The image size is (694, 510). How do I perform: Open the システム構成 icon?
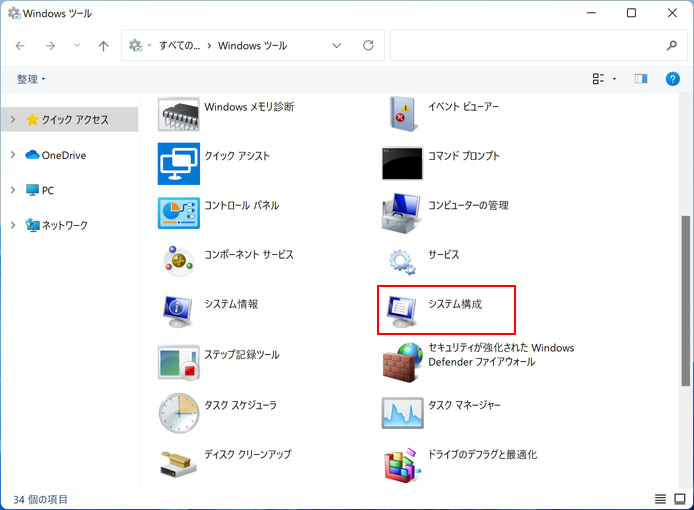401,311
